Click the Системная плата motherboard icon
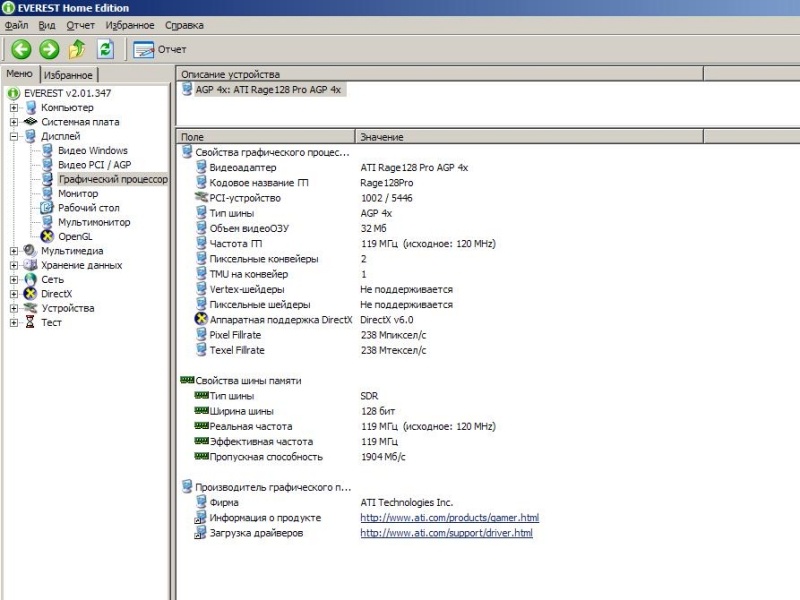Viewport: 800px width, 600px height. coord(31,121)
